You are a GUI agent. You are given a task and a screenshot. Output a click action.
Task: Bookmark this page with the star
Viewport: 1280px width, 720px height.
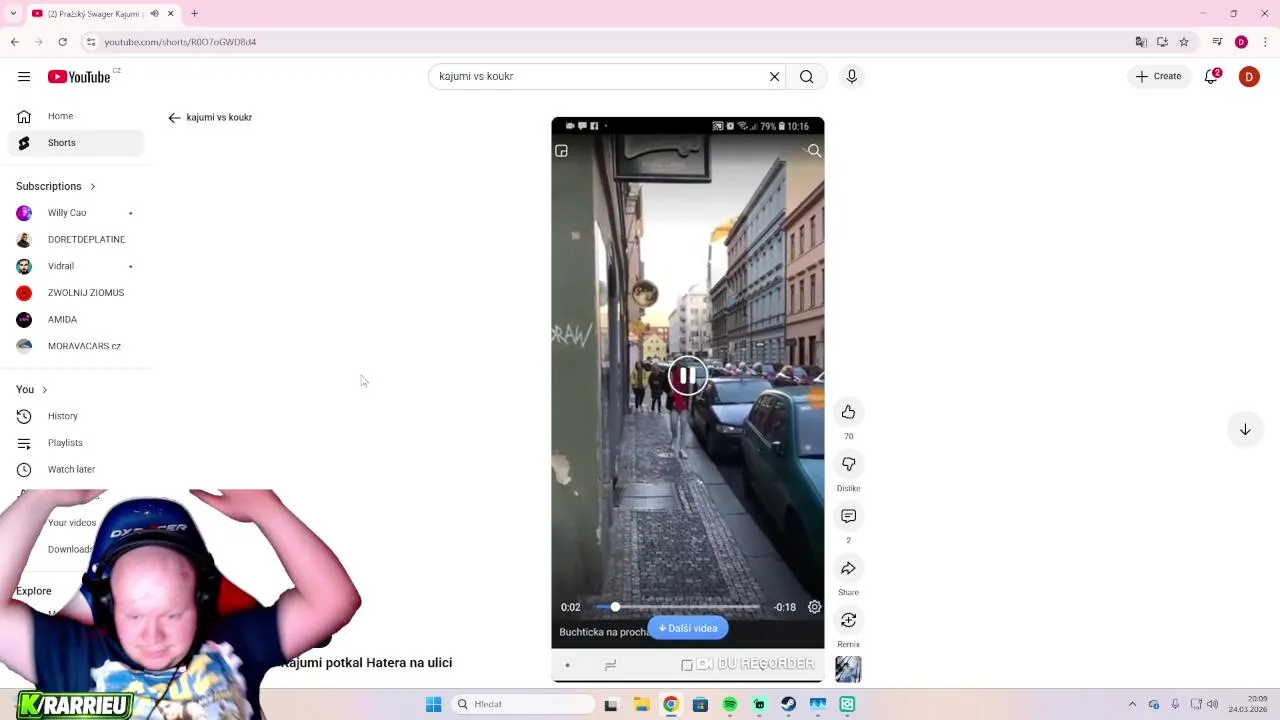tap(1184, 42)
